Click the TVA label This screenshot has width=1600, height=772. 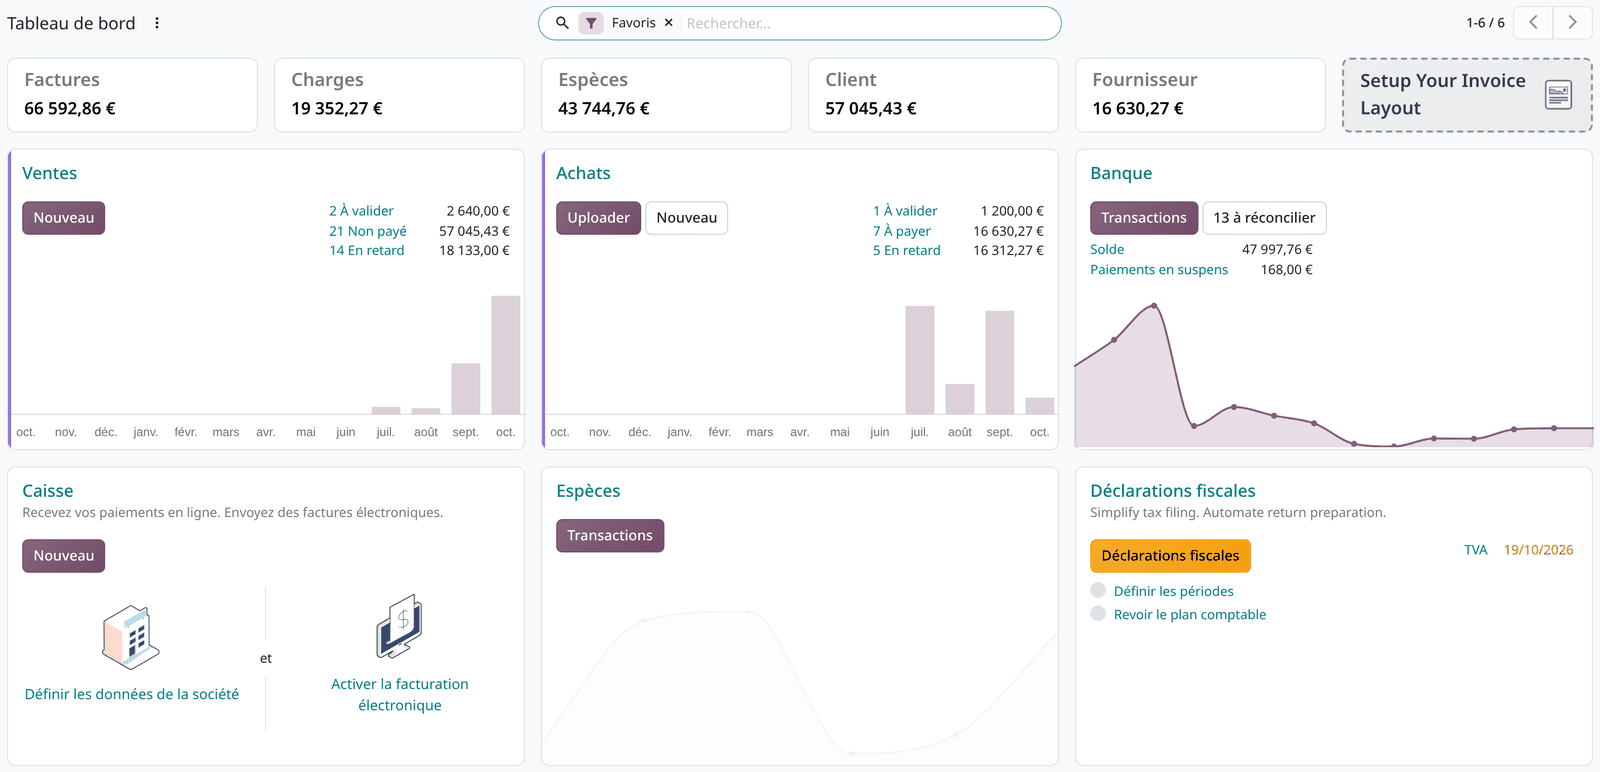[1476, 550]
